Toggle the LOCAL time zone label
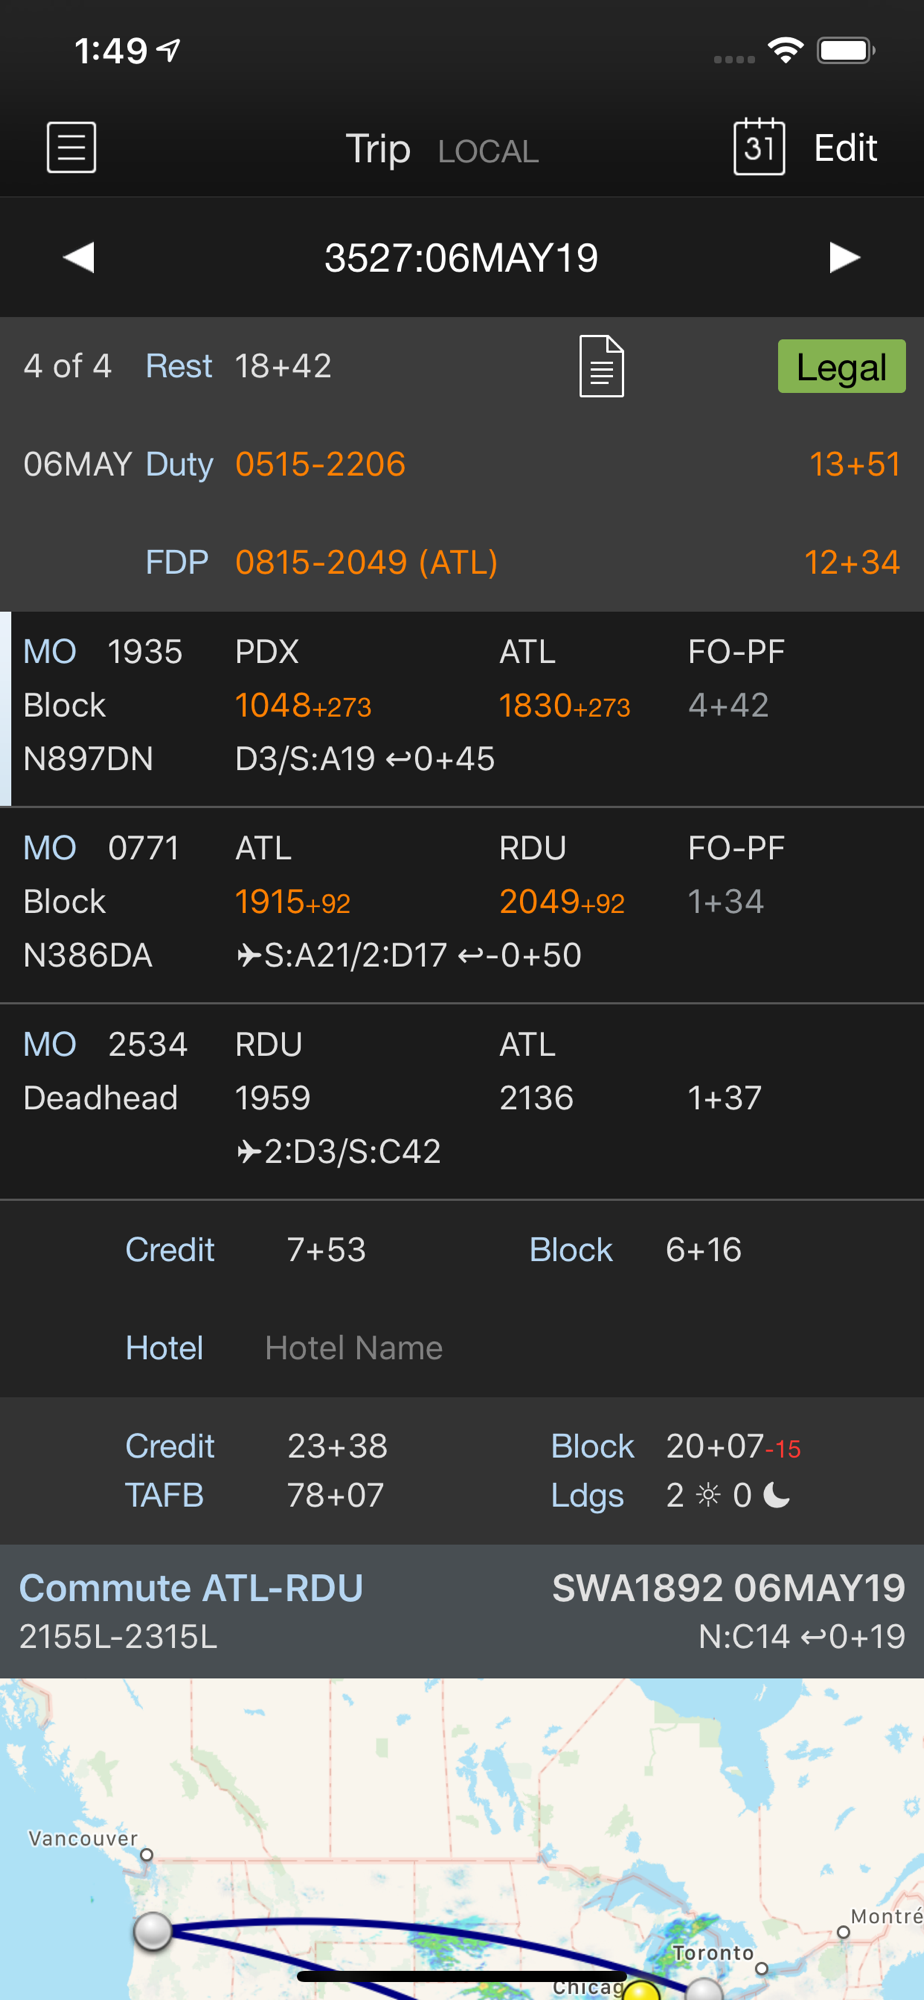This screenshot has width=924, height=2000. click(488, 151)
